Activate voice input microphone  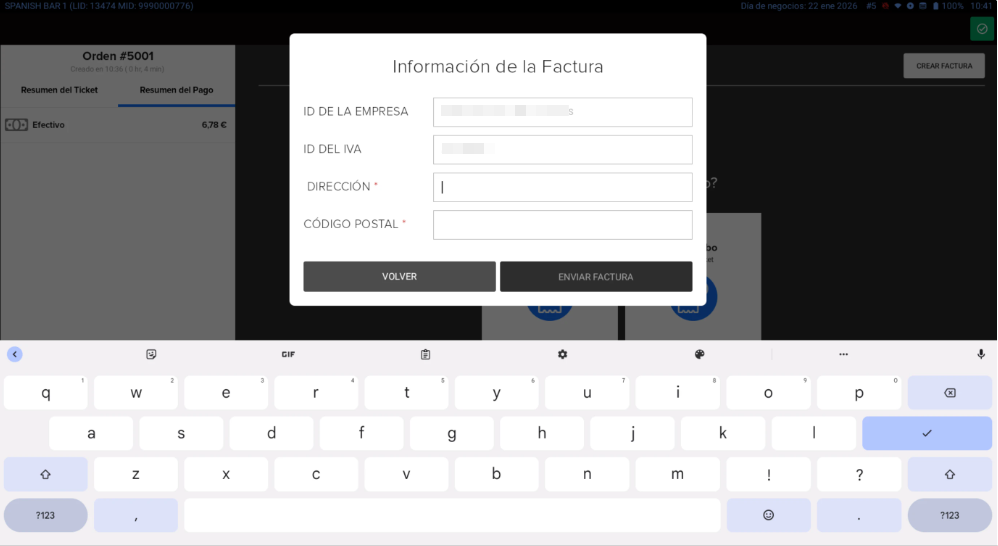point(981,354)
